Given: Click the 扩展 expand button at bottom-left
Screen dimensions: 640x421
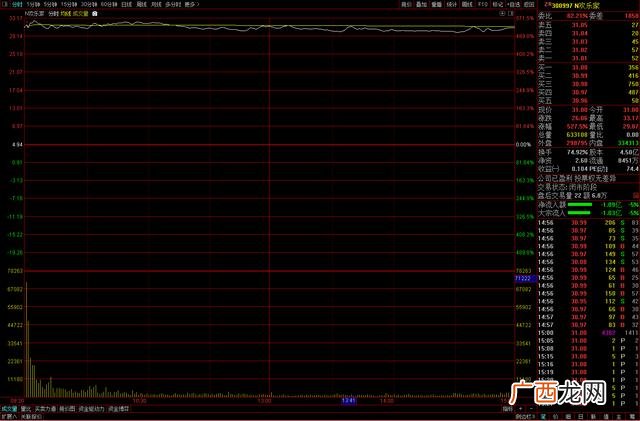Looking at the screenshot, I should pos(9,417).
